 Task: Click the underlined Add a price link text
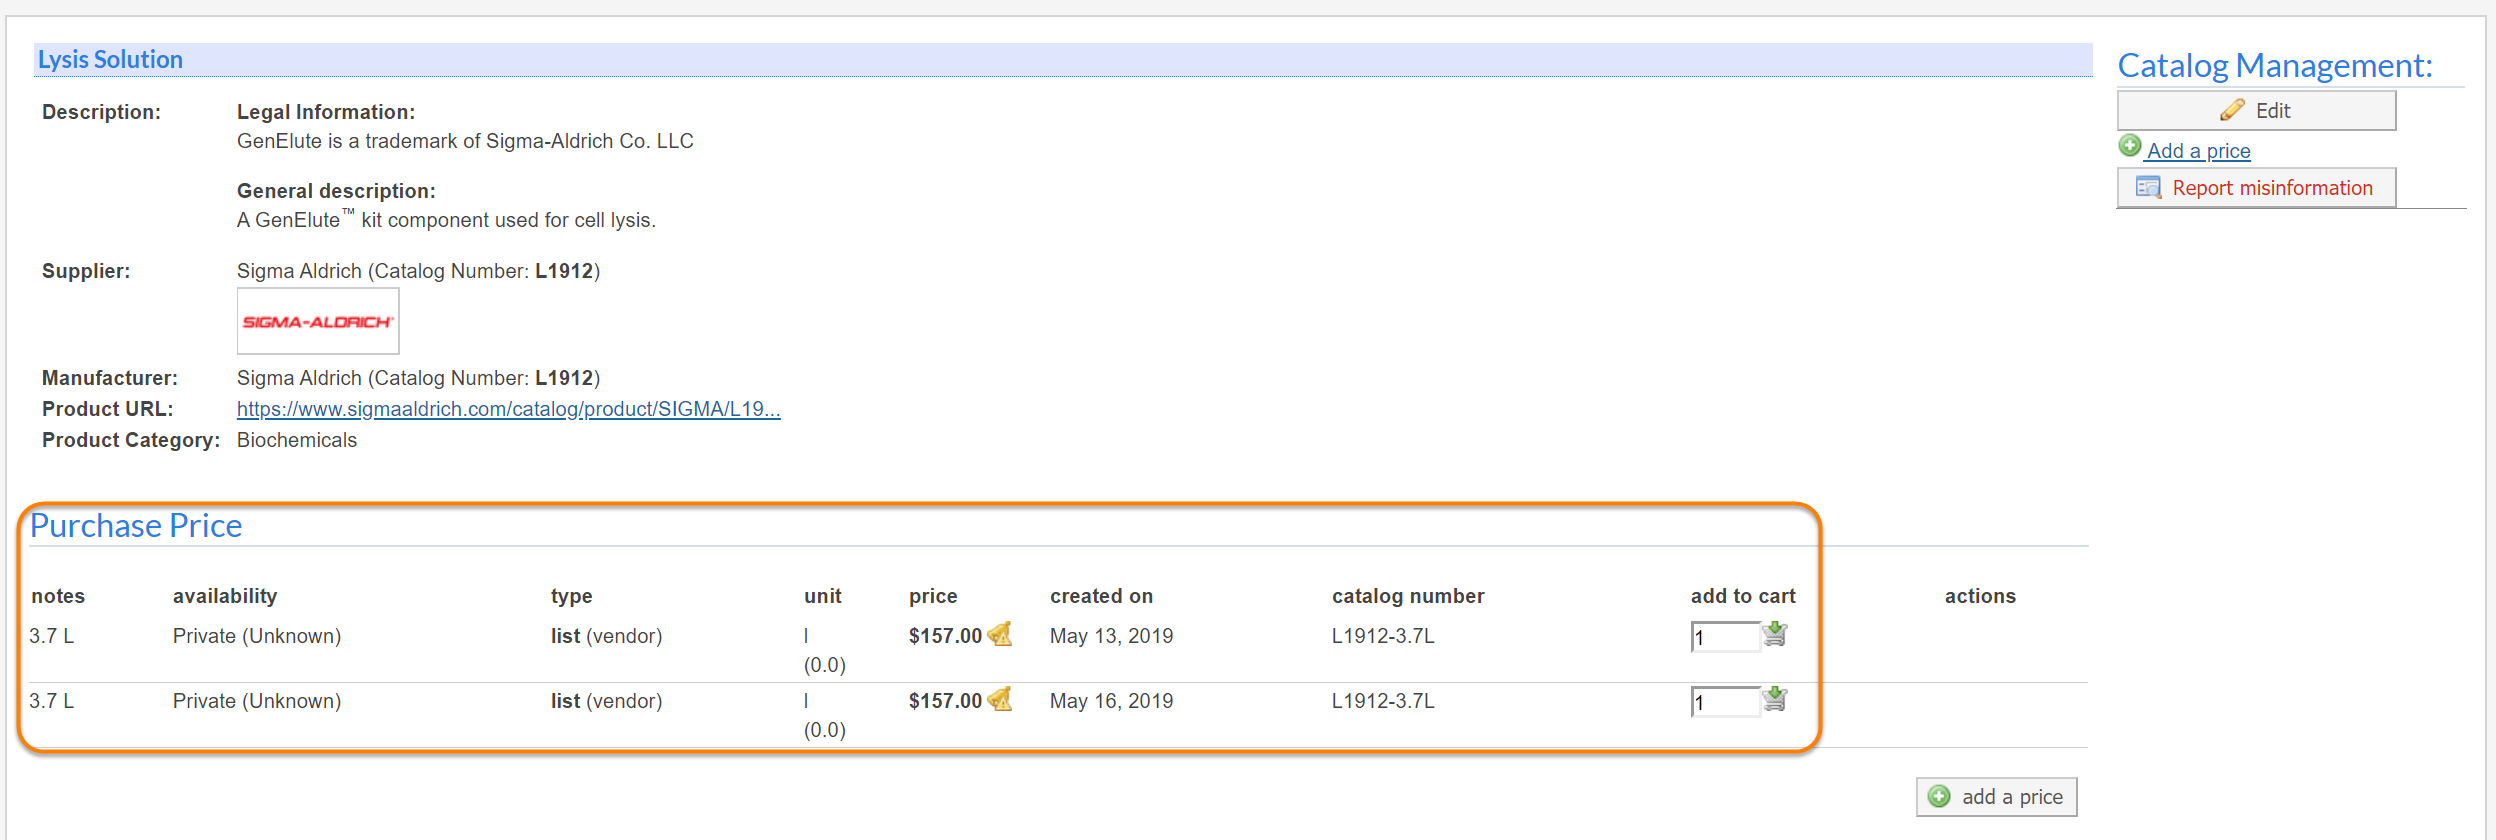point(2198,151)
